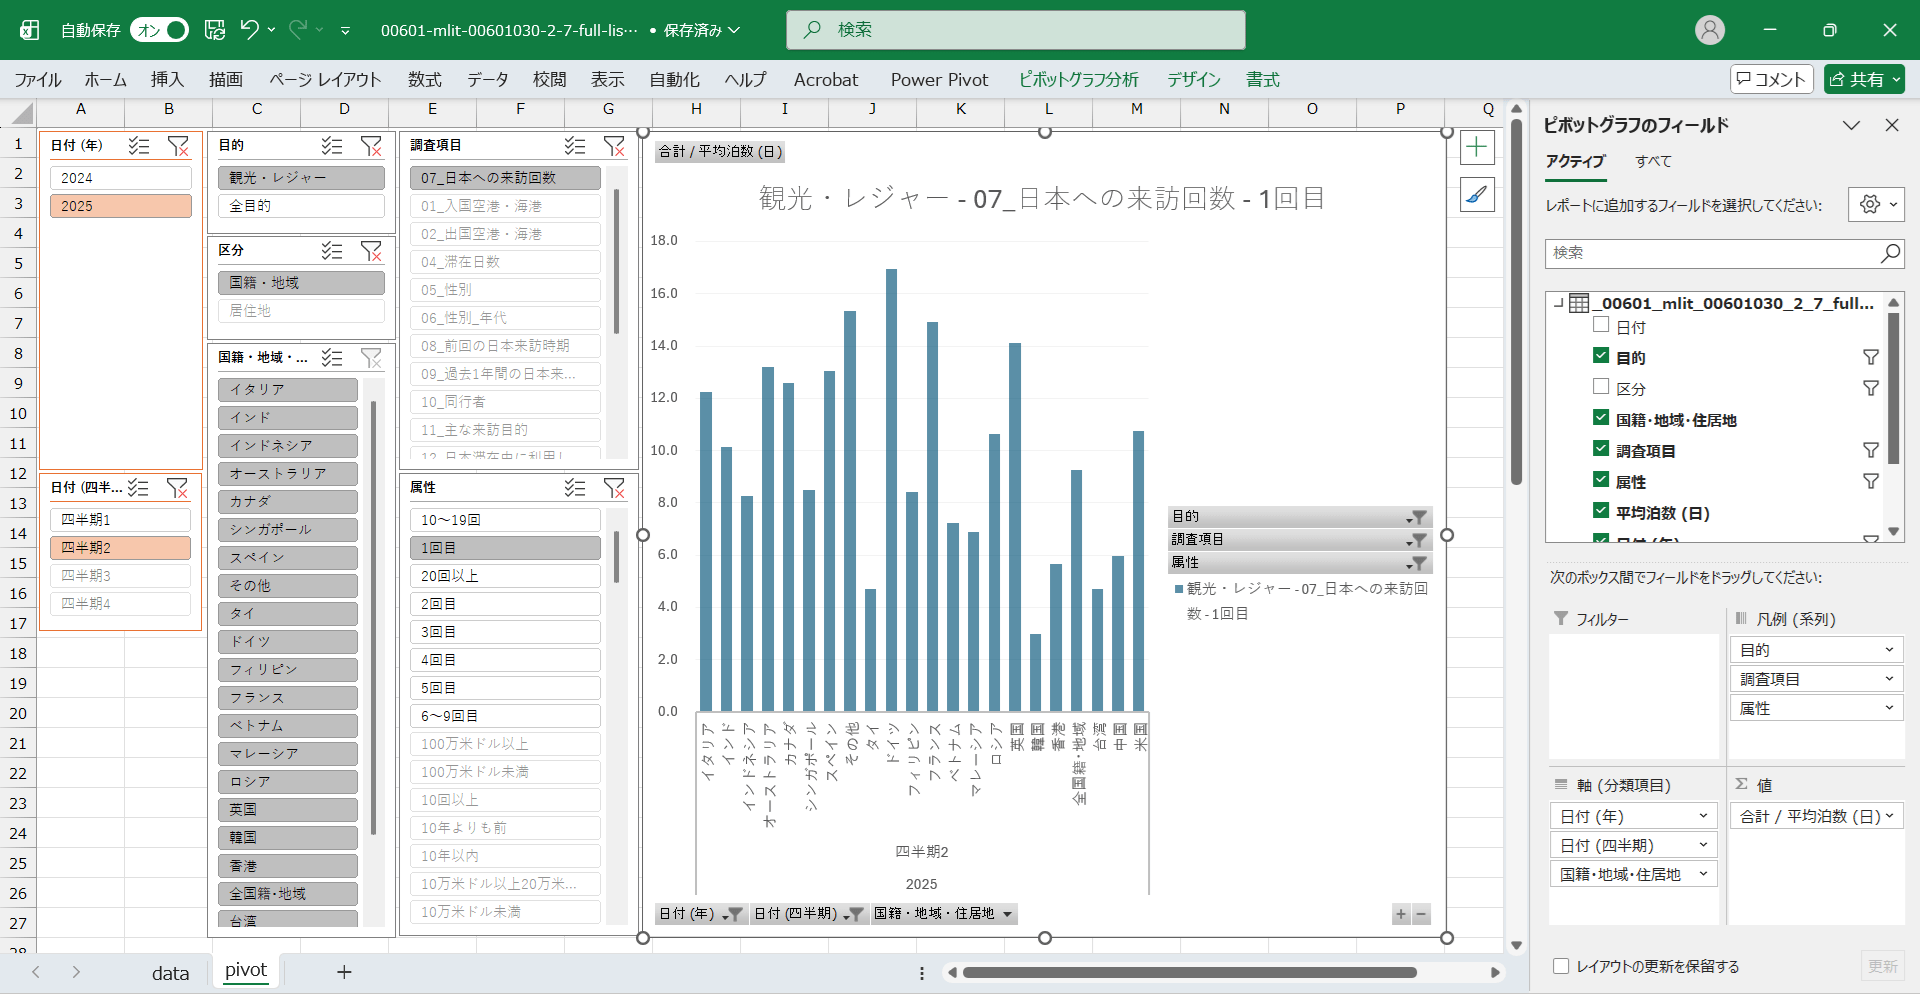Click the save icon in title bar
The image size is (1920, 994).
pyautogui.click(x=215, y=30)
